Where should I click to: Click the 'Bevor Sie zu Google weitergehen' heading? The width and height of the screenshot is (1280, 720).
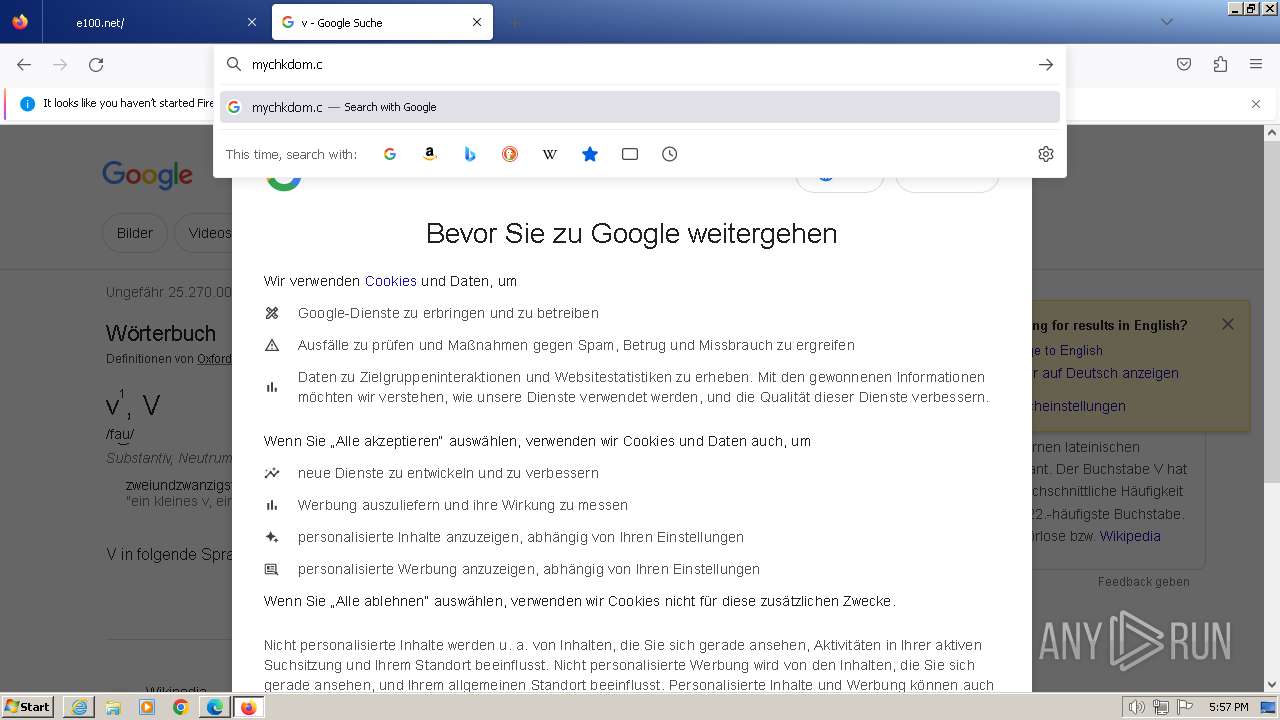pos(631,233)
